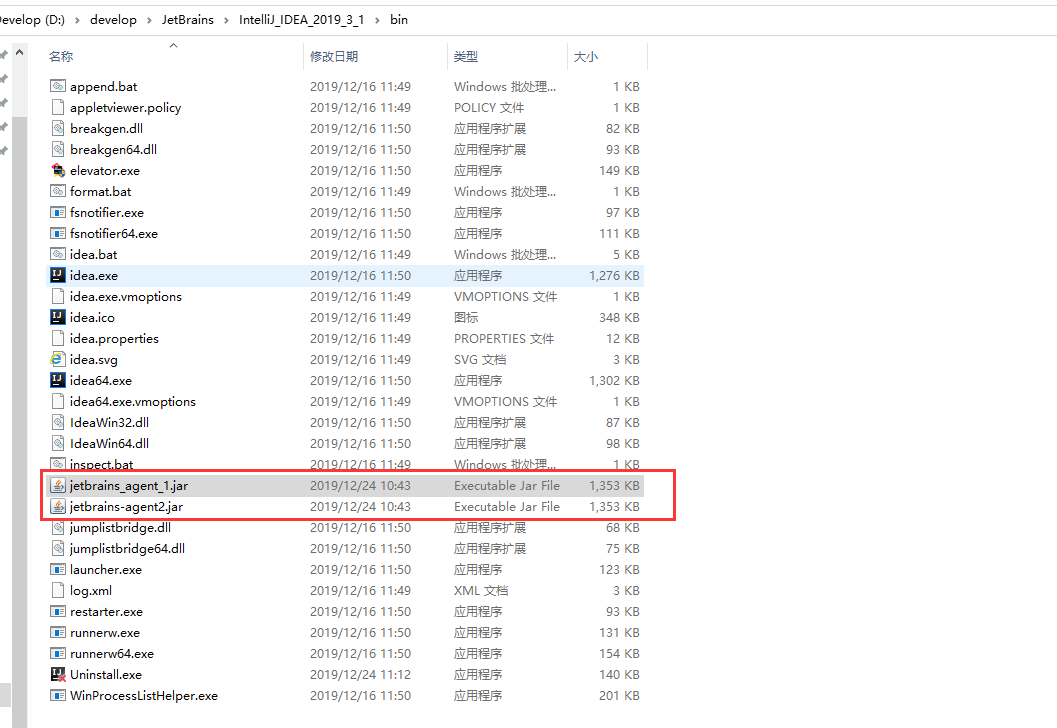Go to the Develop (D:) drive breadcrumb

click(x=32, y=20)
